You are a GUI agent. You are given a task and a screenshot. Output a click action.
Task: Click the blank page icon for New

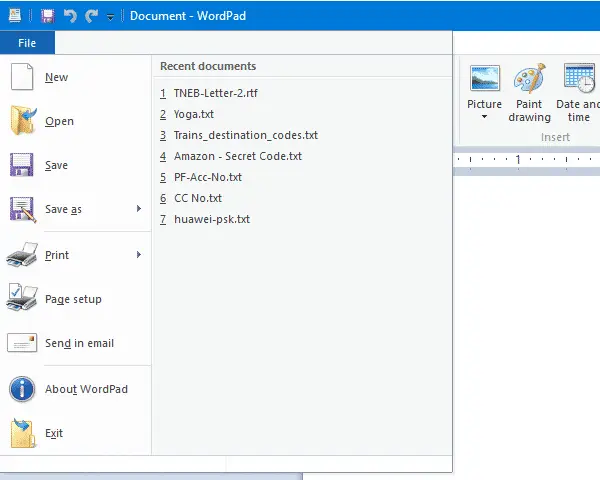pyautogui.click(x=22, y=77)
